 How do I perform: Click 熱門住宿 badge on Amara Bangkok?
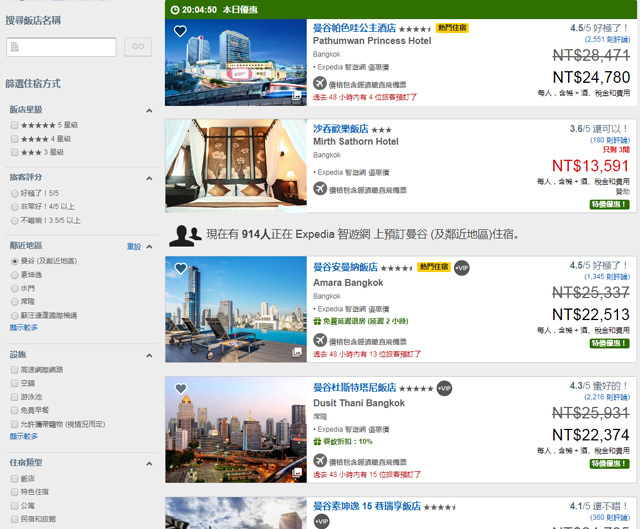434,267
